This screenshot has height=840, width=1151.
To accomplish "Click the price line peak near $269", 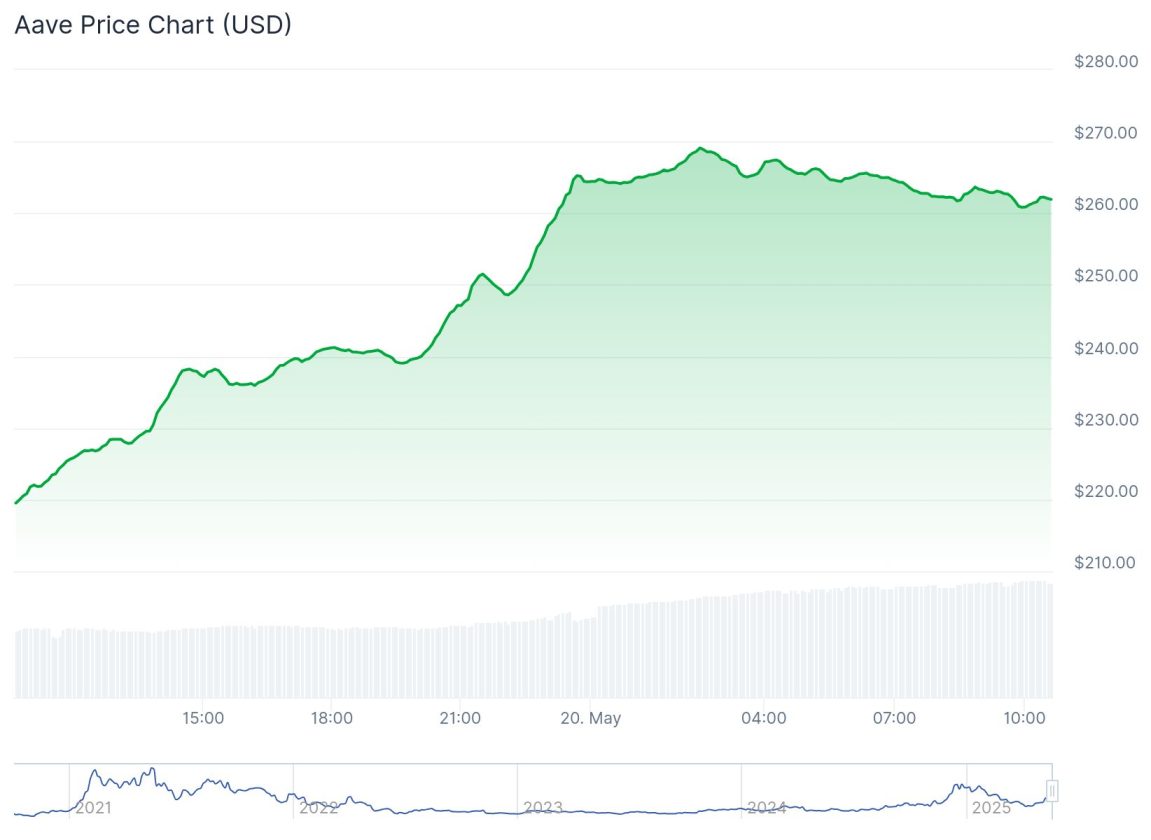I will pos(700,148).
